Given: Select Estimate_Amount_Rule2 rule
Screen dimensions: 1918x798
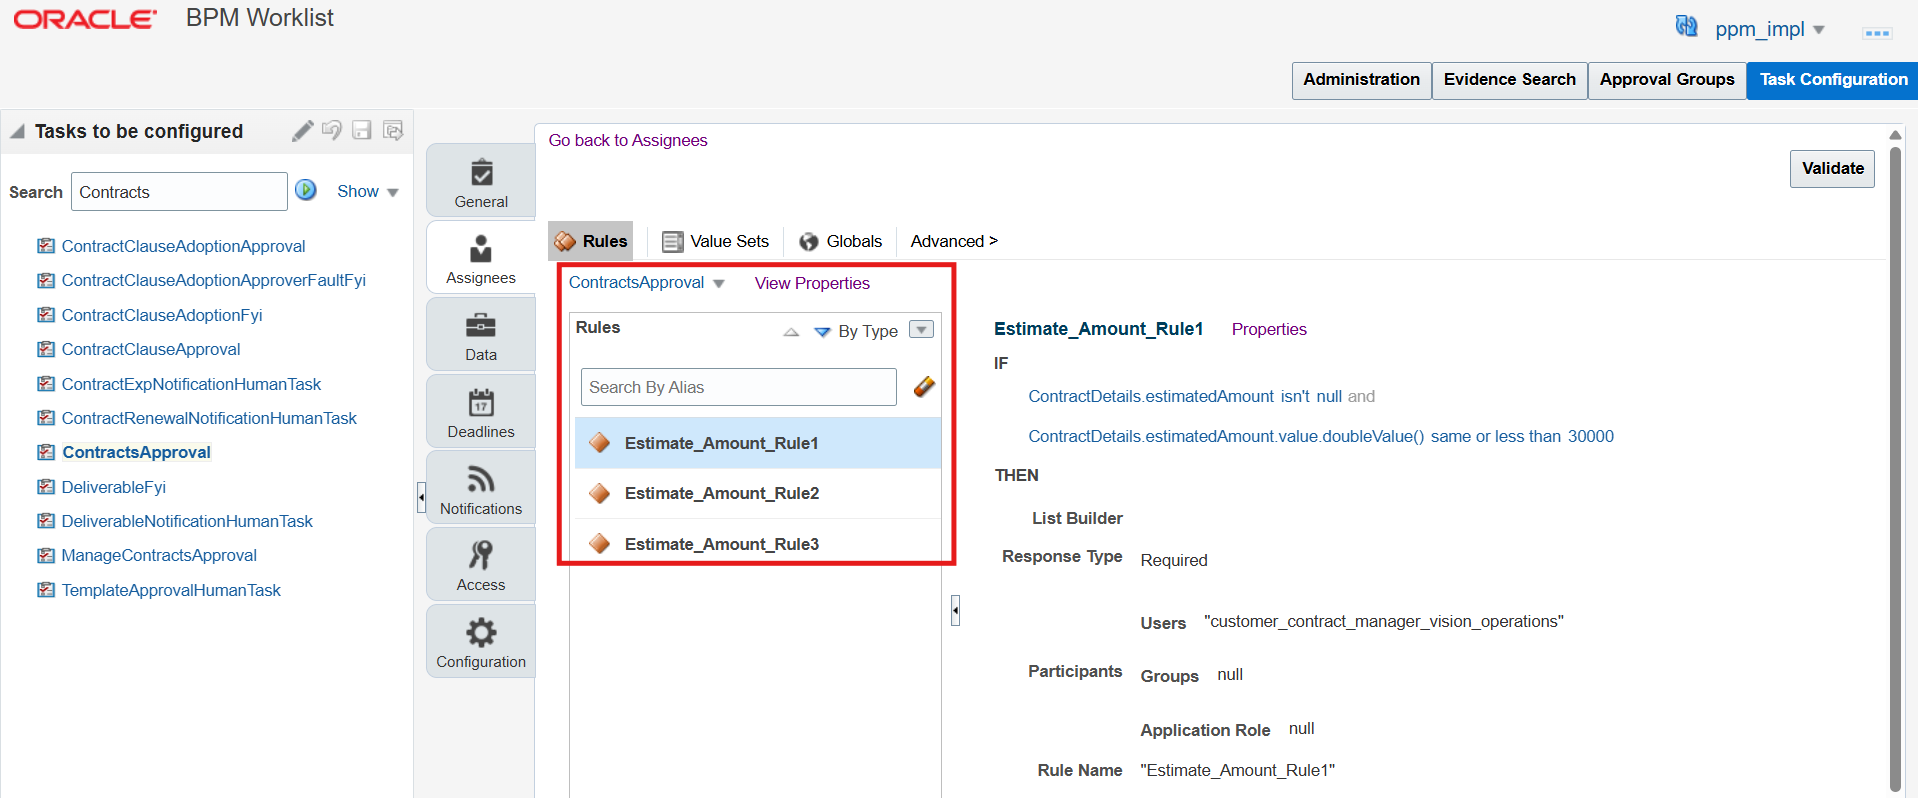Looking at the screenshot, I should 758,493.
